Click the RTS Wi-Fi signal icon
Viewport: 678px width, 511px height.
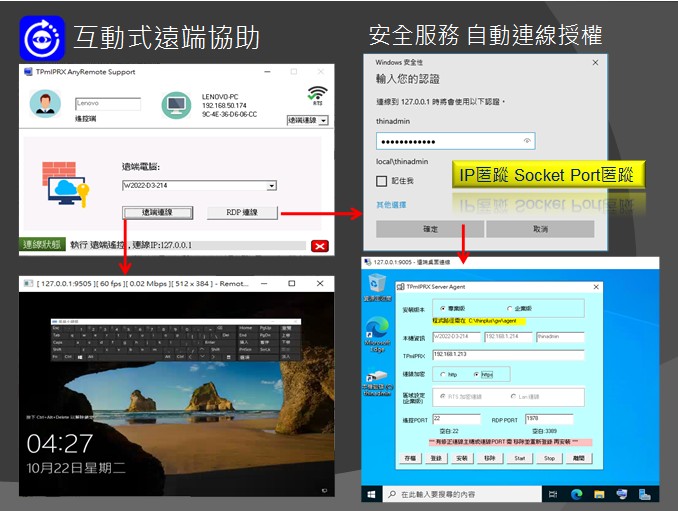coord(317,94)
